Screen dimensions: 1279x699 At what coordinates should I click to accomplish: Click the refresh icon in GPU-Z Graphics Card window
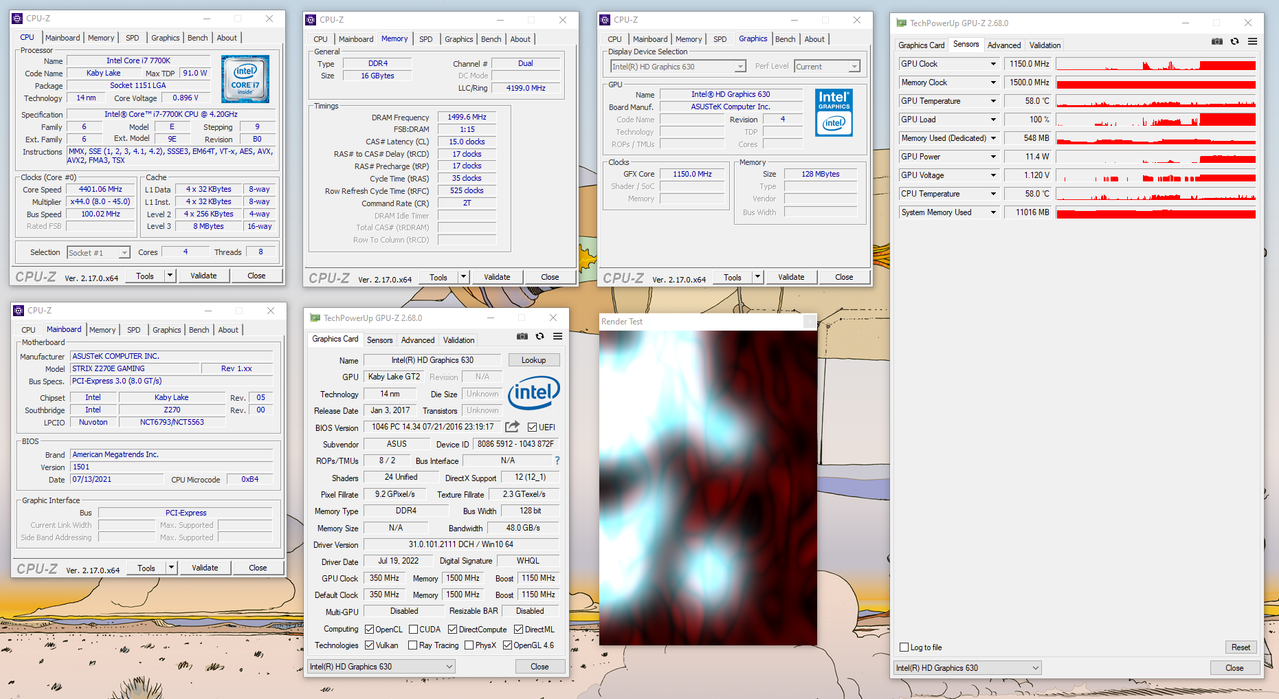(540, 337)
